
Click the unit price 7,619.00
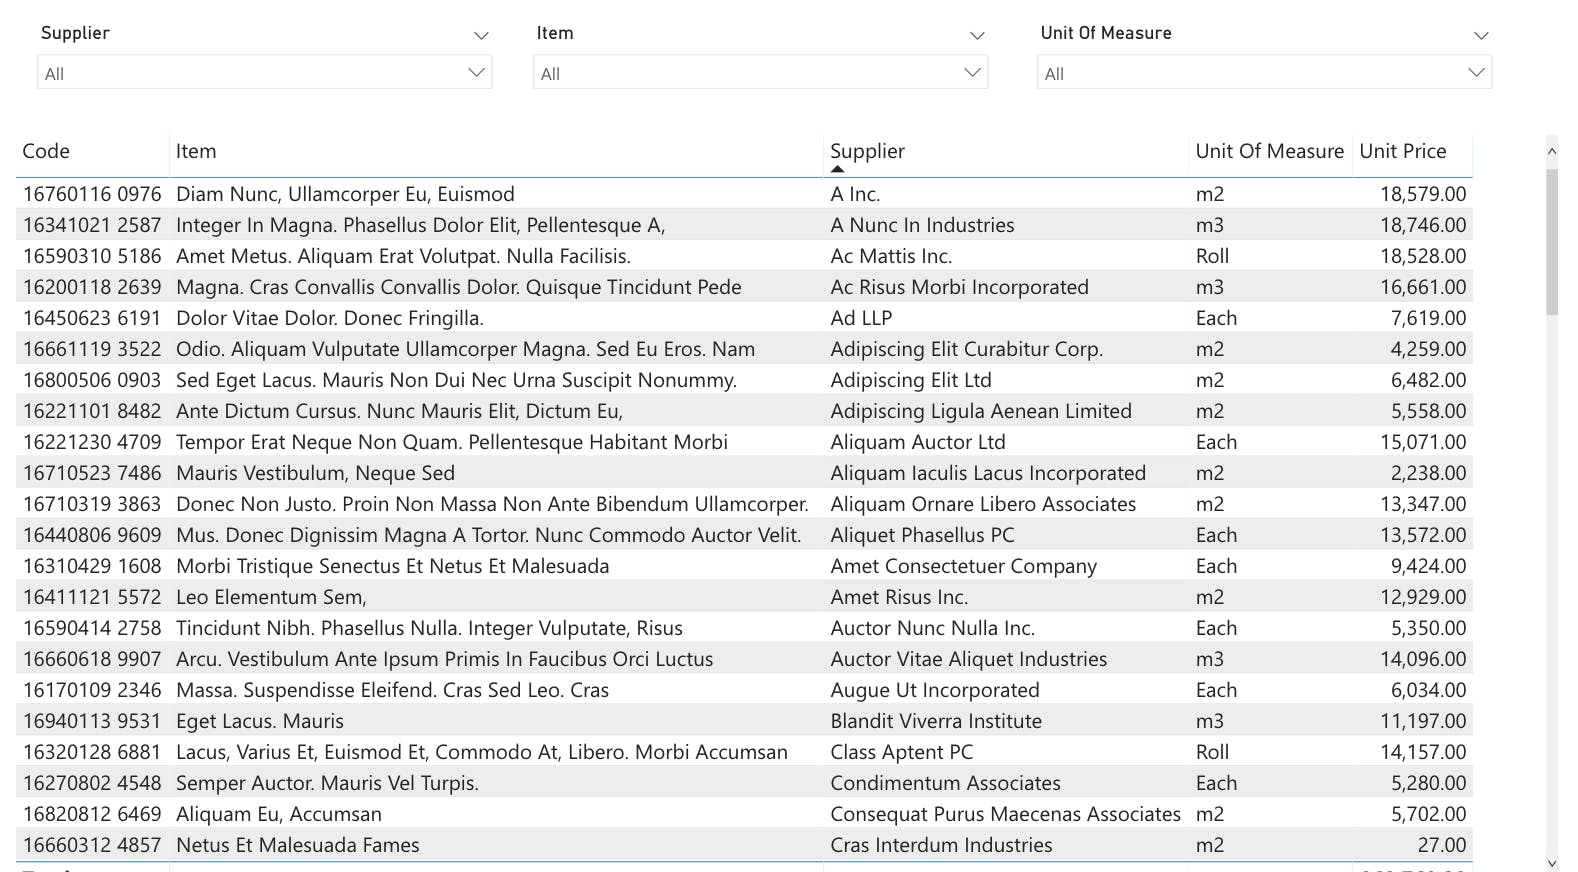click(x=1428, y=318)
